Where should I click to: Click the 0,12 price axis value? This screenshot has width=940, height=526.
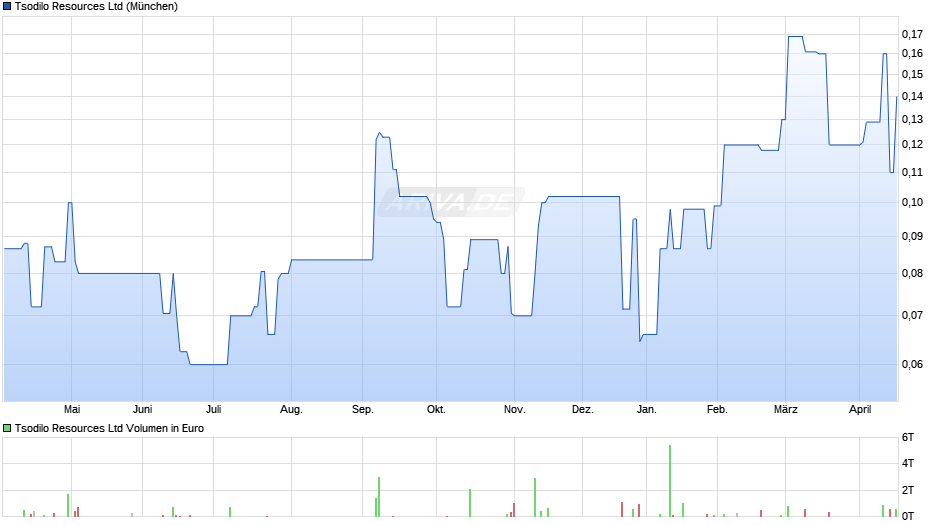pyautogui.click(x=912, y=144)
